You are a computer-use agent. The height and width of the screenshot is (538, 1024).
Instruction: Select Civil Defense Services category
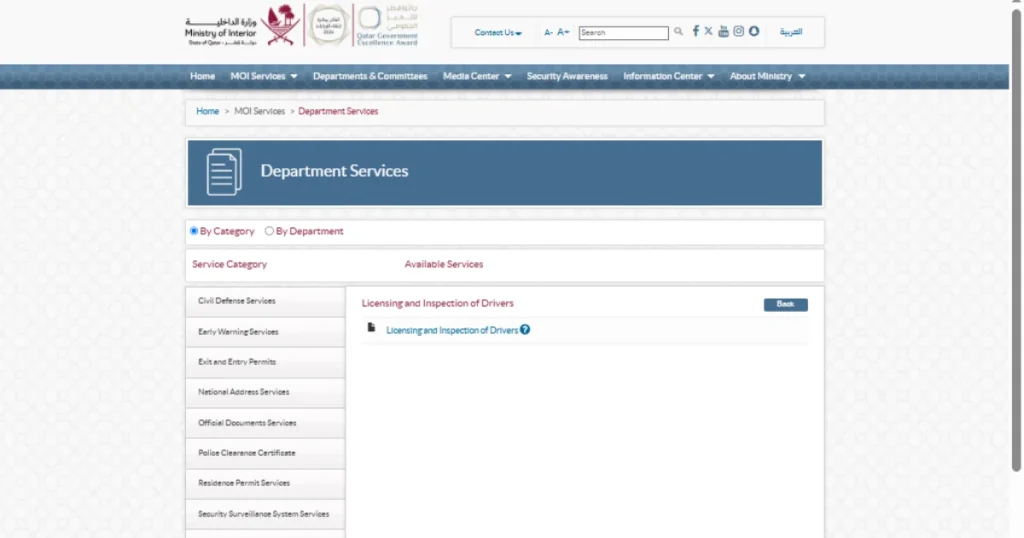tap(265, 301)
